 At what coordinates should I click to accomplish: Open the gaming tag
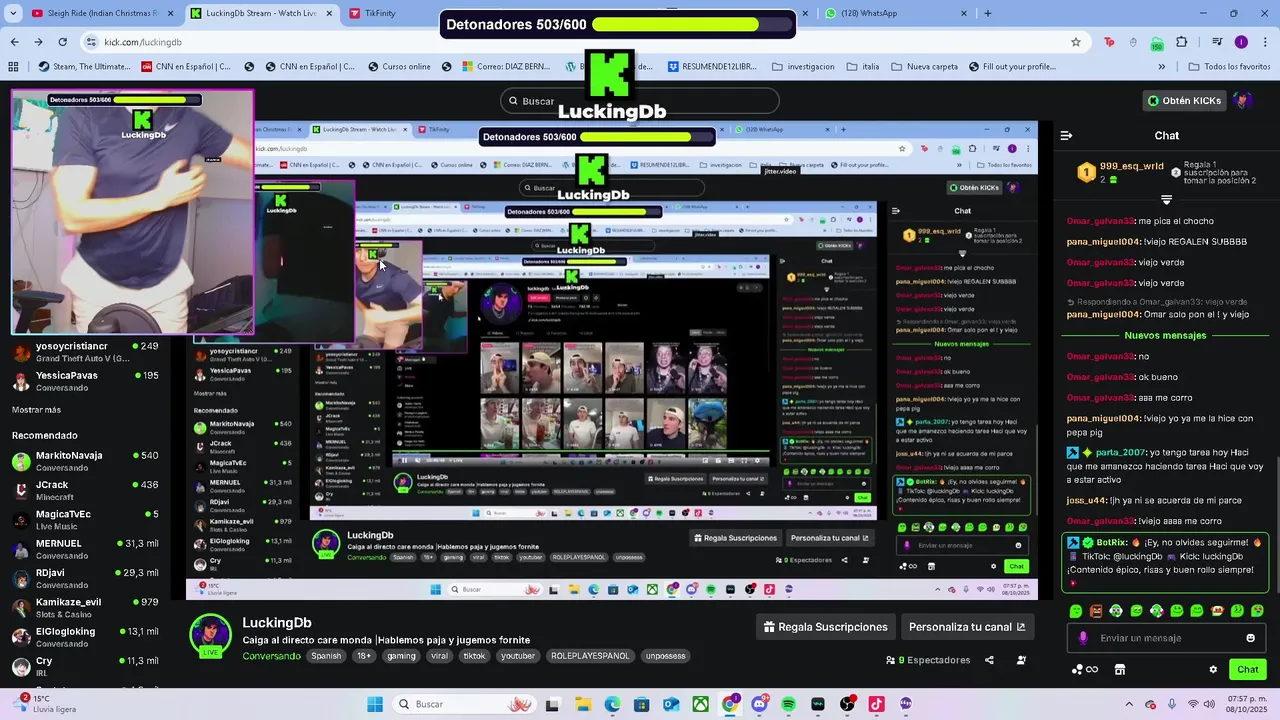pos(401,656)
